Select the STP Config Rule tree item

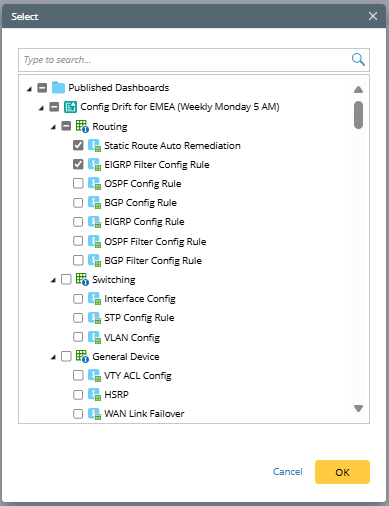[x=139, y=318]
